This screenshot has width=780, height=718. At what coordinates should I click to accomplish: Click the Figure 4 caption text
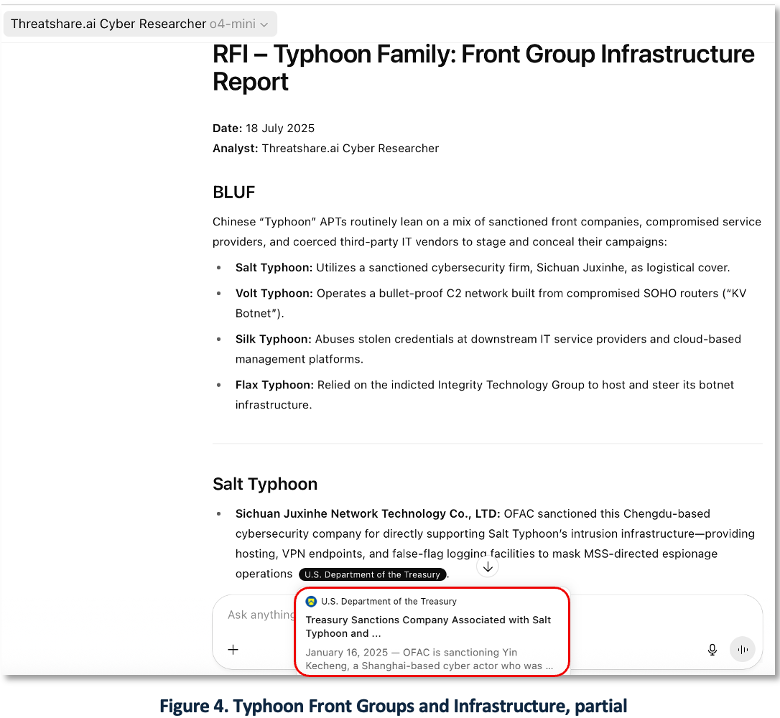pyautogui.click(x=393, y=706)
